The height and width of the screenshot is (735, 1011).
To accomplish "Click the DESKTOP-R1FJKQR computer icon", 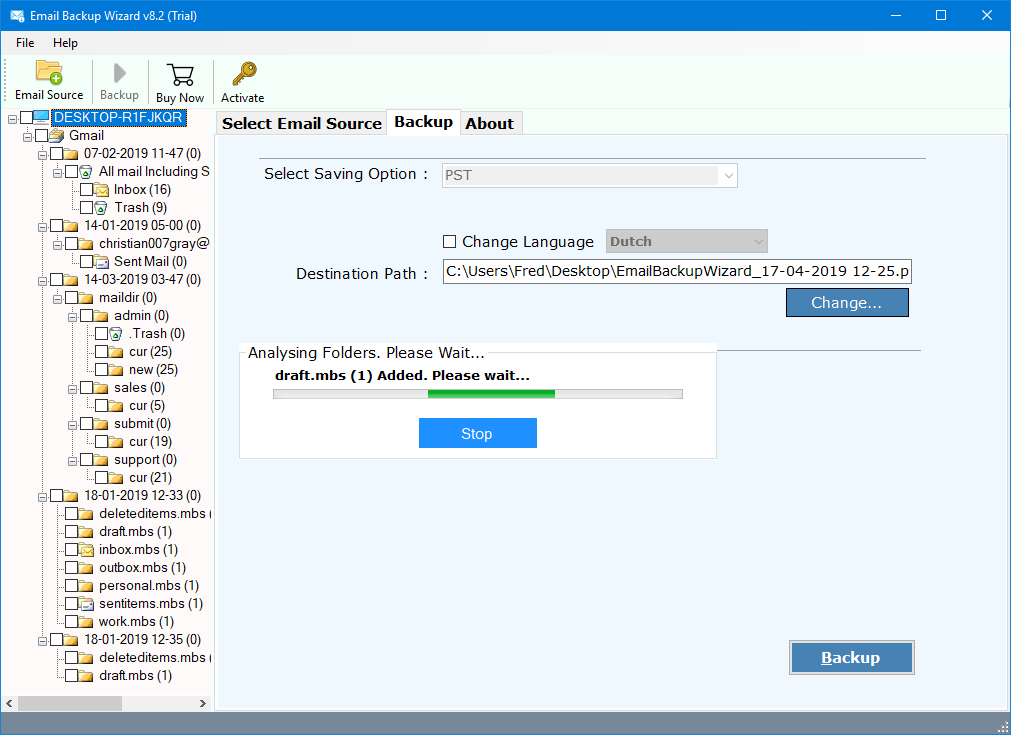I will [41, 117].
